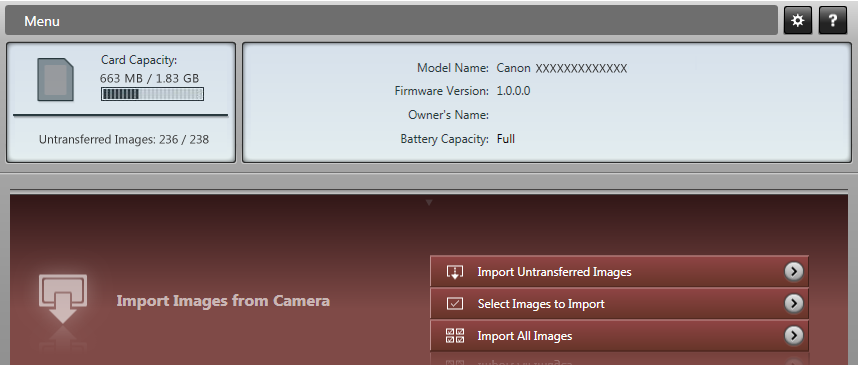Click the firmware version 1.0.0.0 value

[x=513, y=91]
